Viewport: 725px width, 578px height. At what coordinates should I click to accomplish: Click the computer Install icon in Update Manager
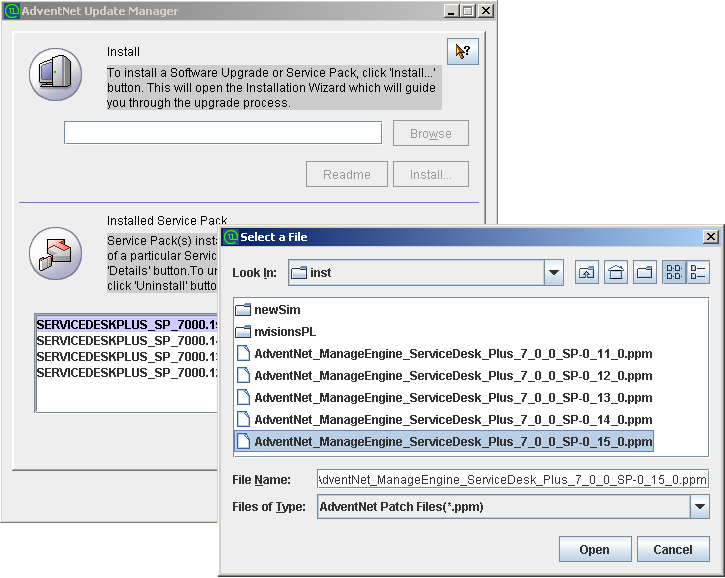click(55, 74)
